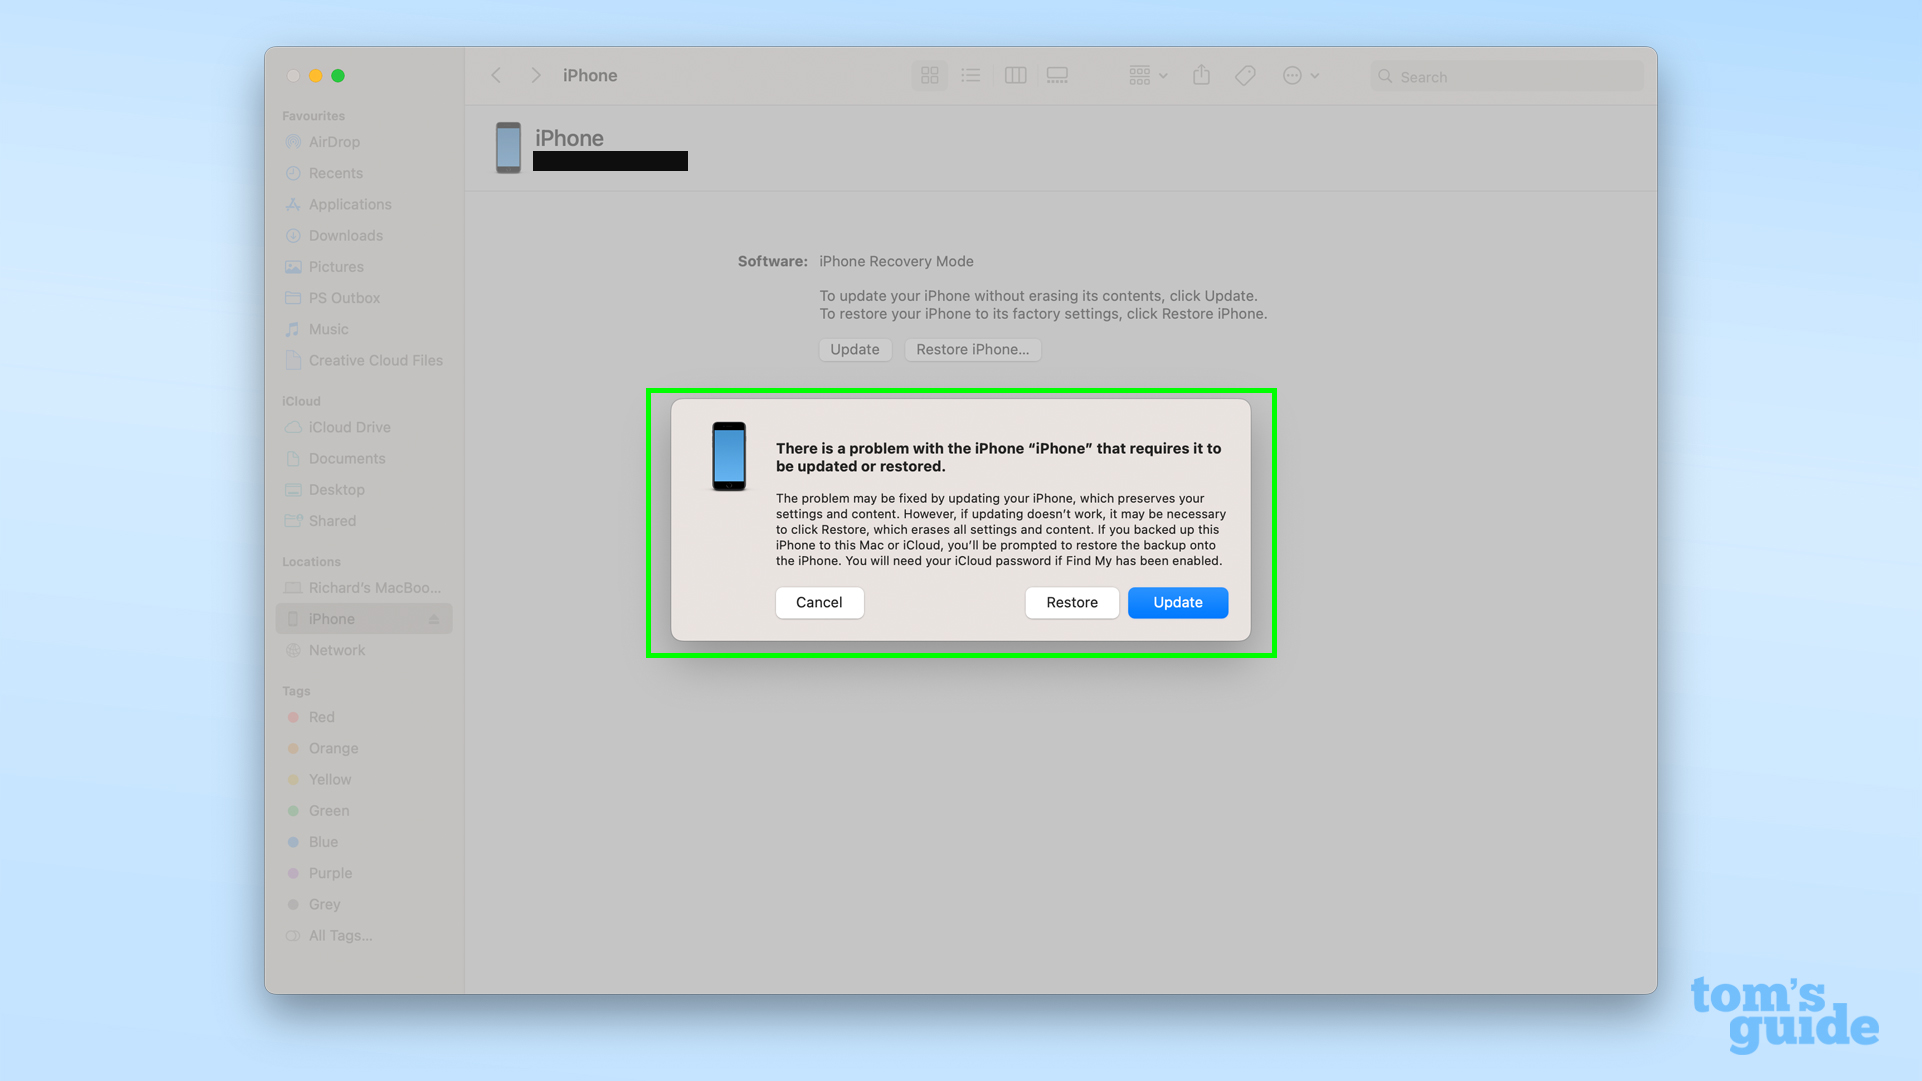Select iPhone in Locations sidebar
This screenshot has height=1081, width=1922.
[331, 618]
